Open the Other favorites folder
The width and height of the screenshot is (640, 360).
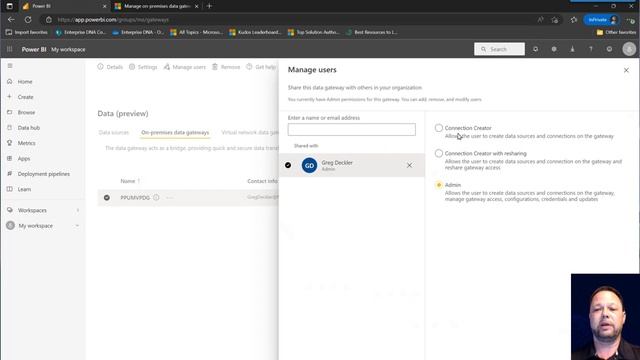[616, 32]
